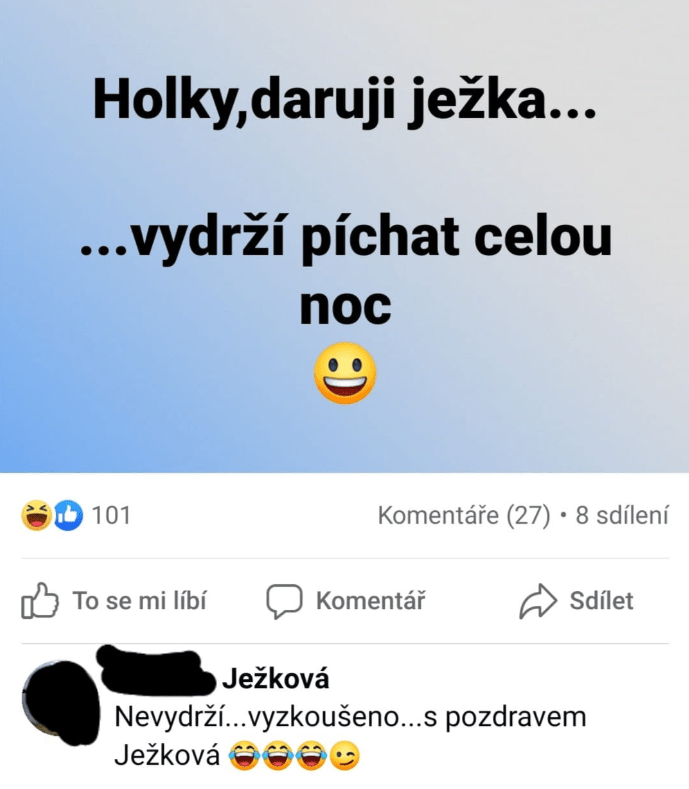Open the commenter's blacked-out profile picture
This screenshot has height=789, width=689.
pyautogui.click(x=60, y=702)
